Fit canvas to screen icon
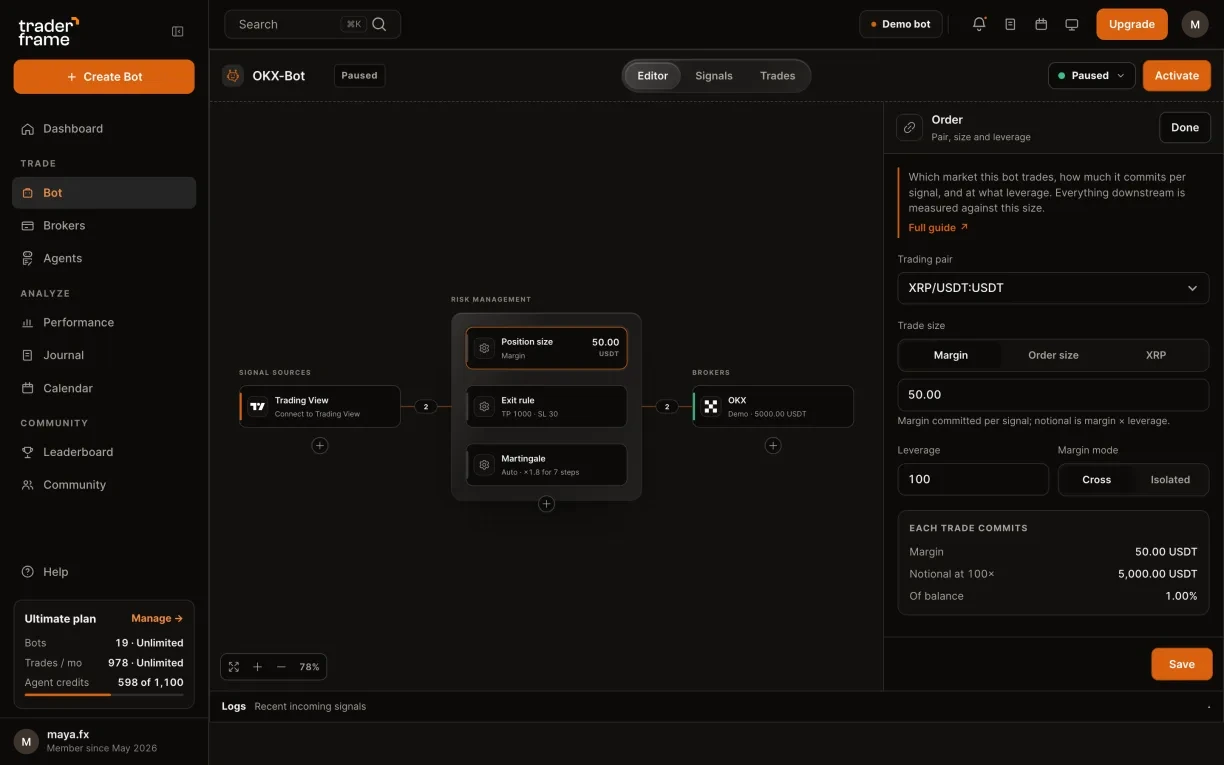The image size is (1224, 765). [234, 667]
